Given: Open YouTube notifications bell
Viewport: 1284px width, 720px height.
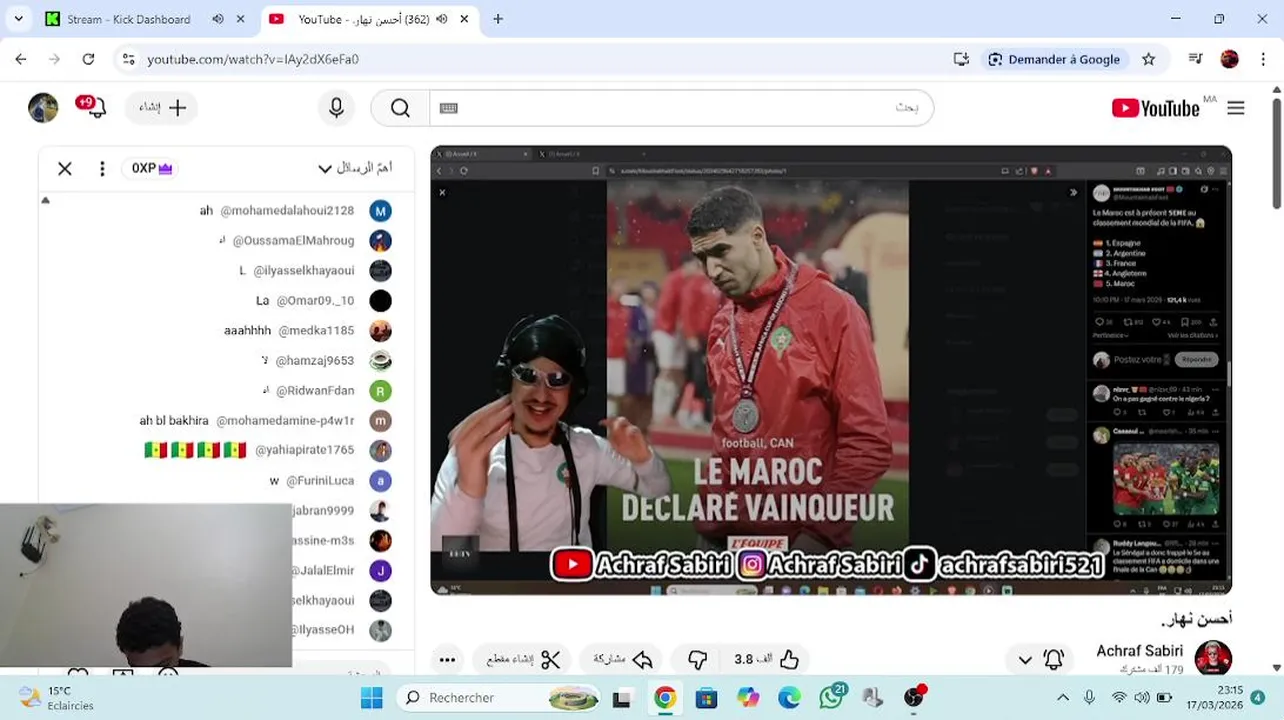Looking at the screenshot, I should coord(96,107).
